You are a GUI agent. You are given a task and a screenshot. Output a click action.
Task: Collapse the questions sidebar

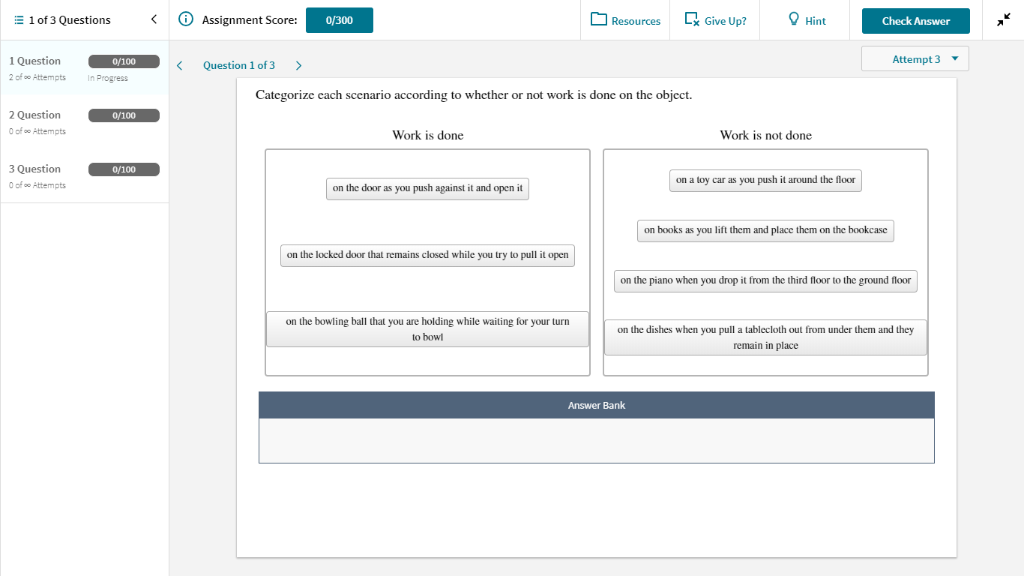tap(153, 18)
